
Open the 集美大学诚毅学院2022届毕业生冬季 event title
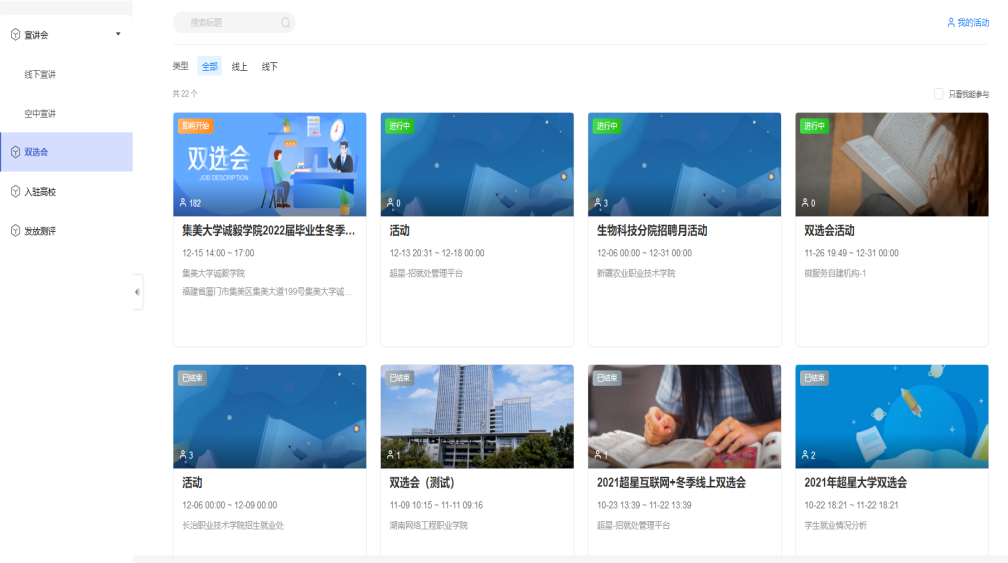pyautogui.click(x=268, y=230)
